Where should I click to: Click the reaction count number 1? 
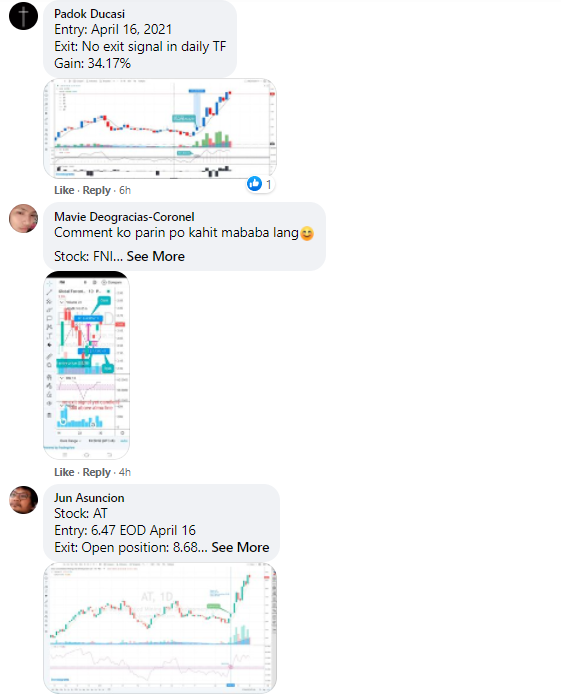pos(268,184)
